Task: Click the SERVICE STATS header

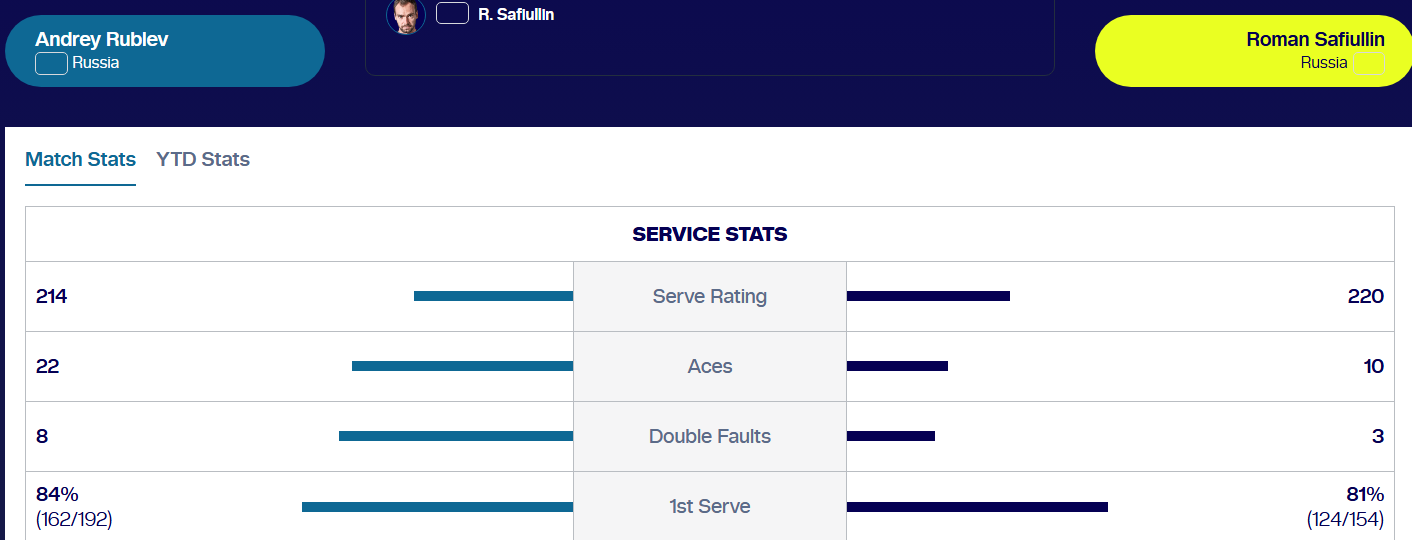Action: pos(710,234)
